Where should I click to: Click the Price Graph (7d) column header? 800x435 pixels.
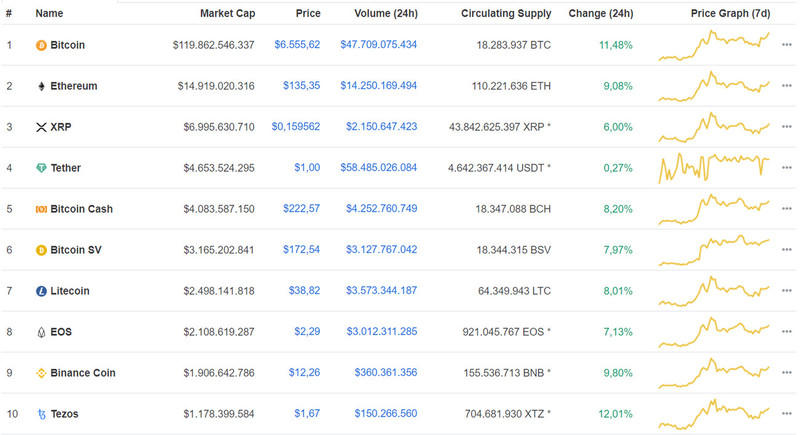730,13
